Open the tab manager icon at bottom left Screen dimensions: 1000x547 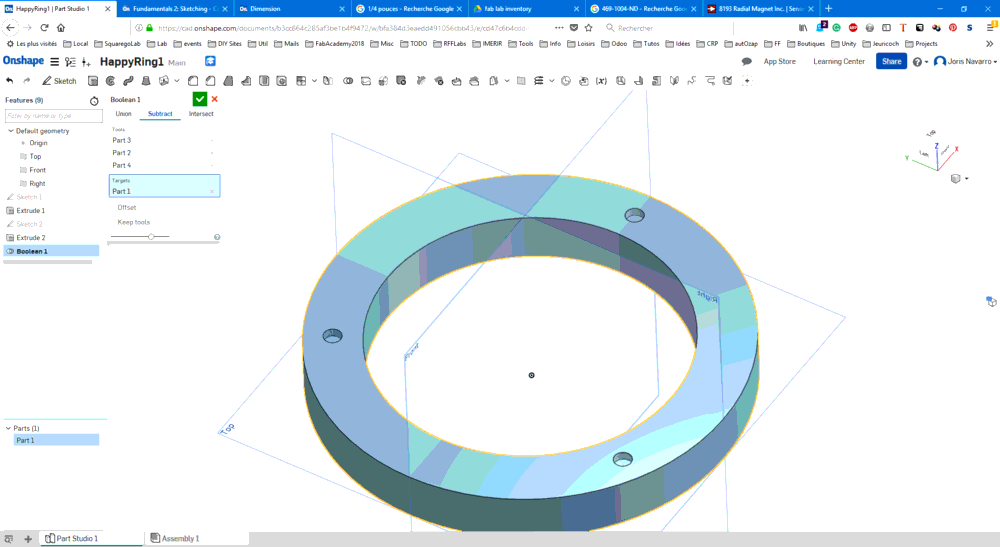click(9, 539)
